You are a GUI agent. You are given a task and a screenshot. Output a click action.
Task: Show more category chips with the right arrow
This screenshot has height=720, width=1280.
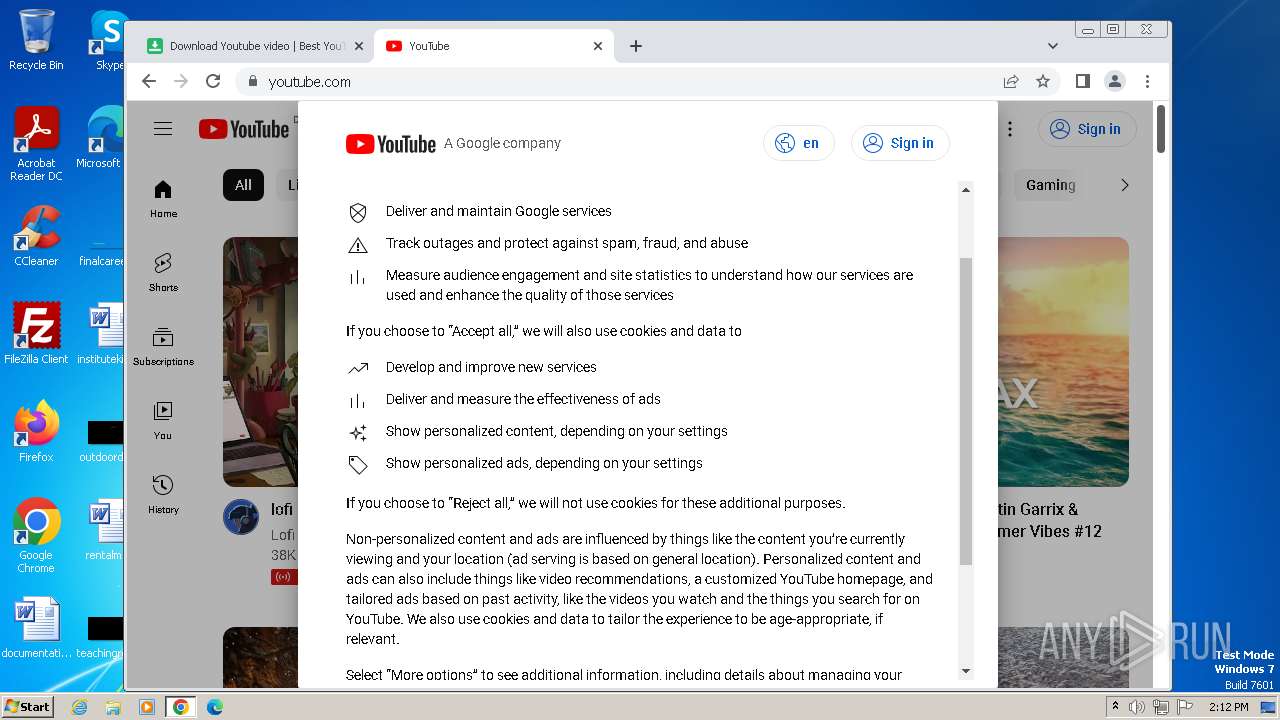coord(1125,185)
